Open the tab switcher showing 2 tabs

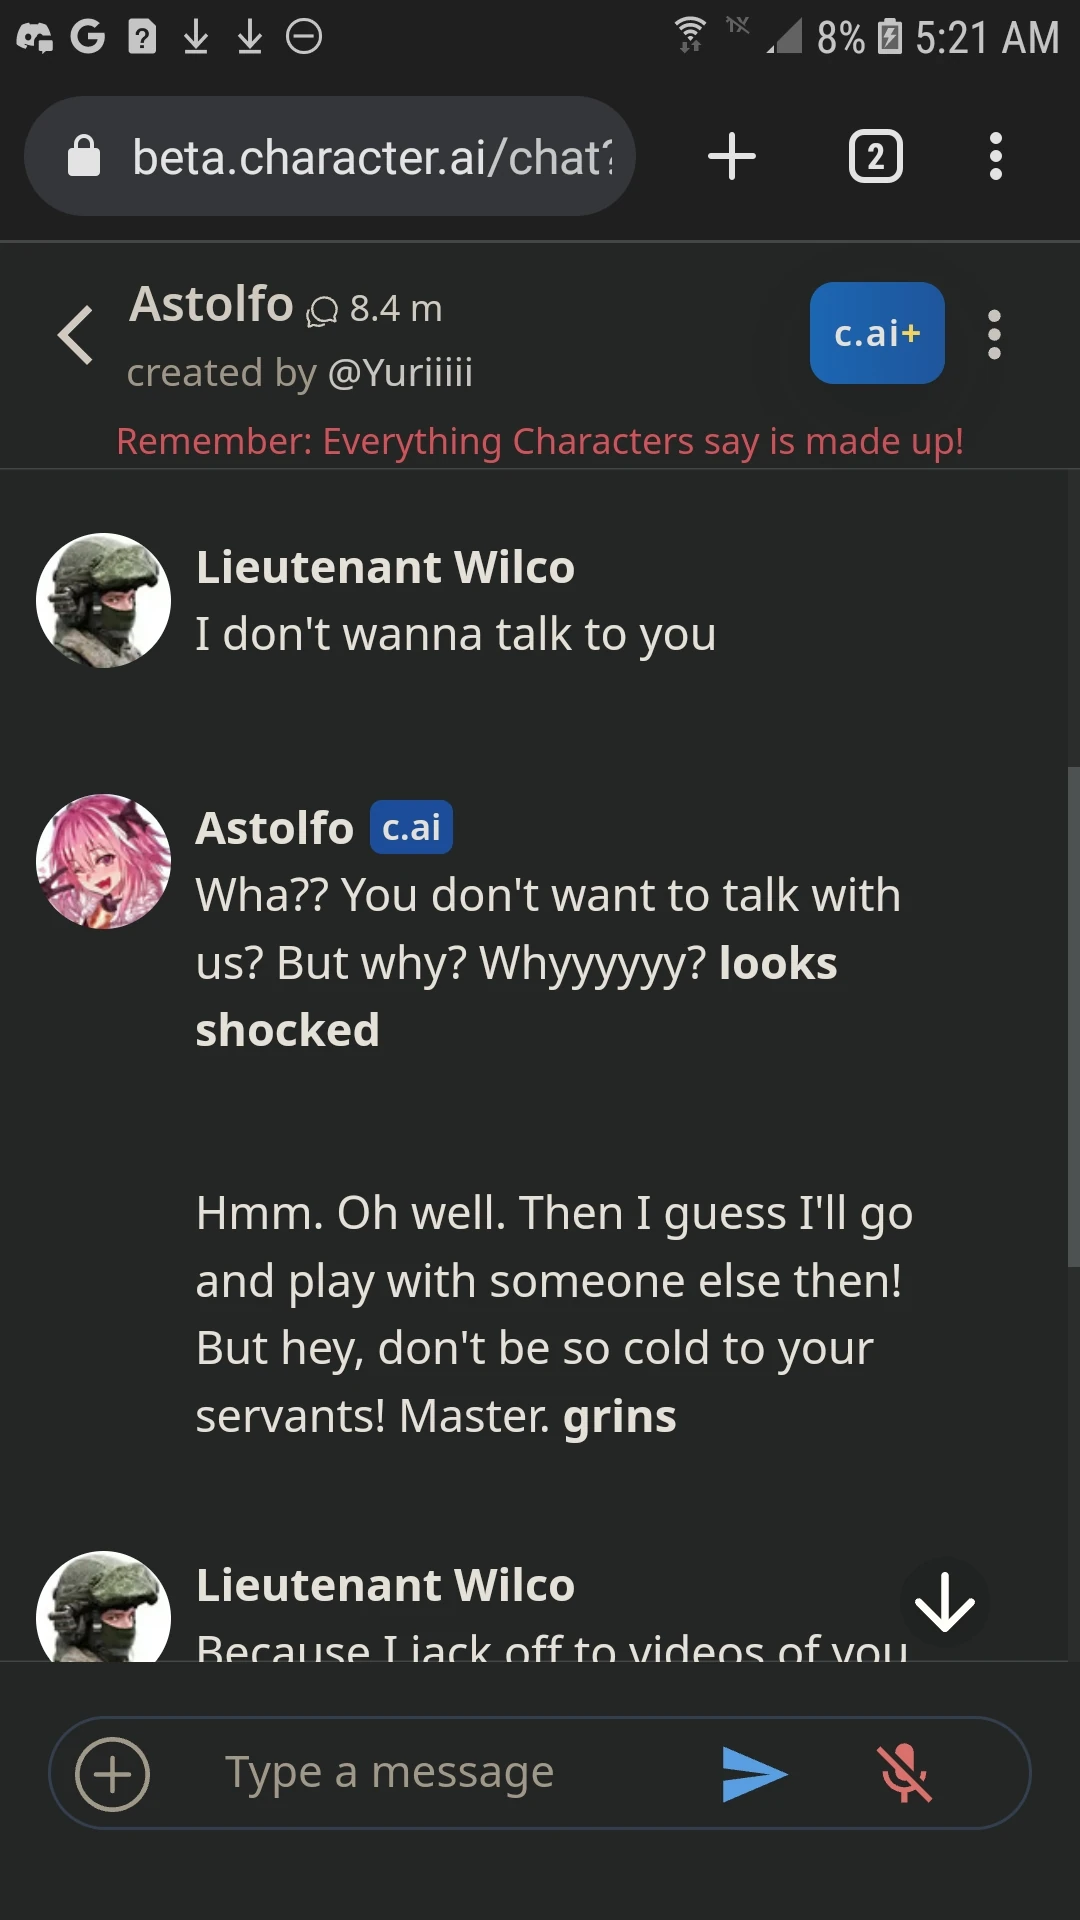pyautogui.click(x=875, y=157)
